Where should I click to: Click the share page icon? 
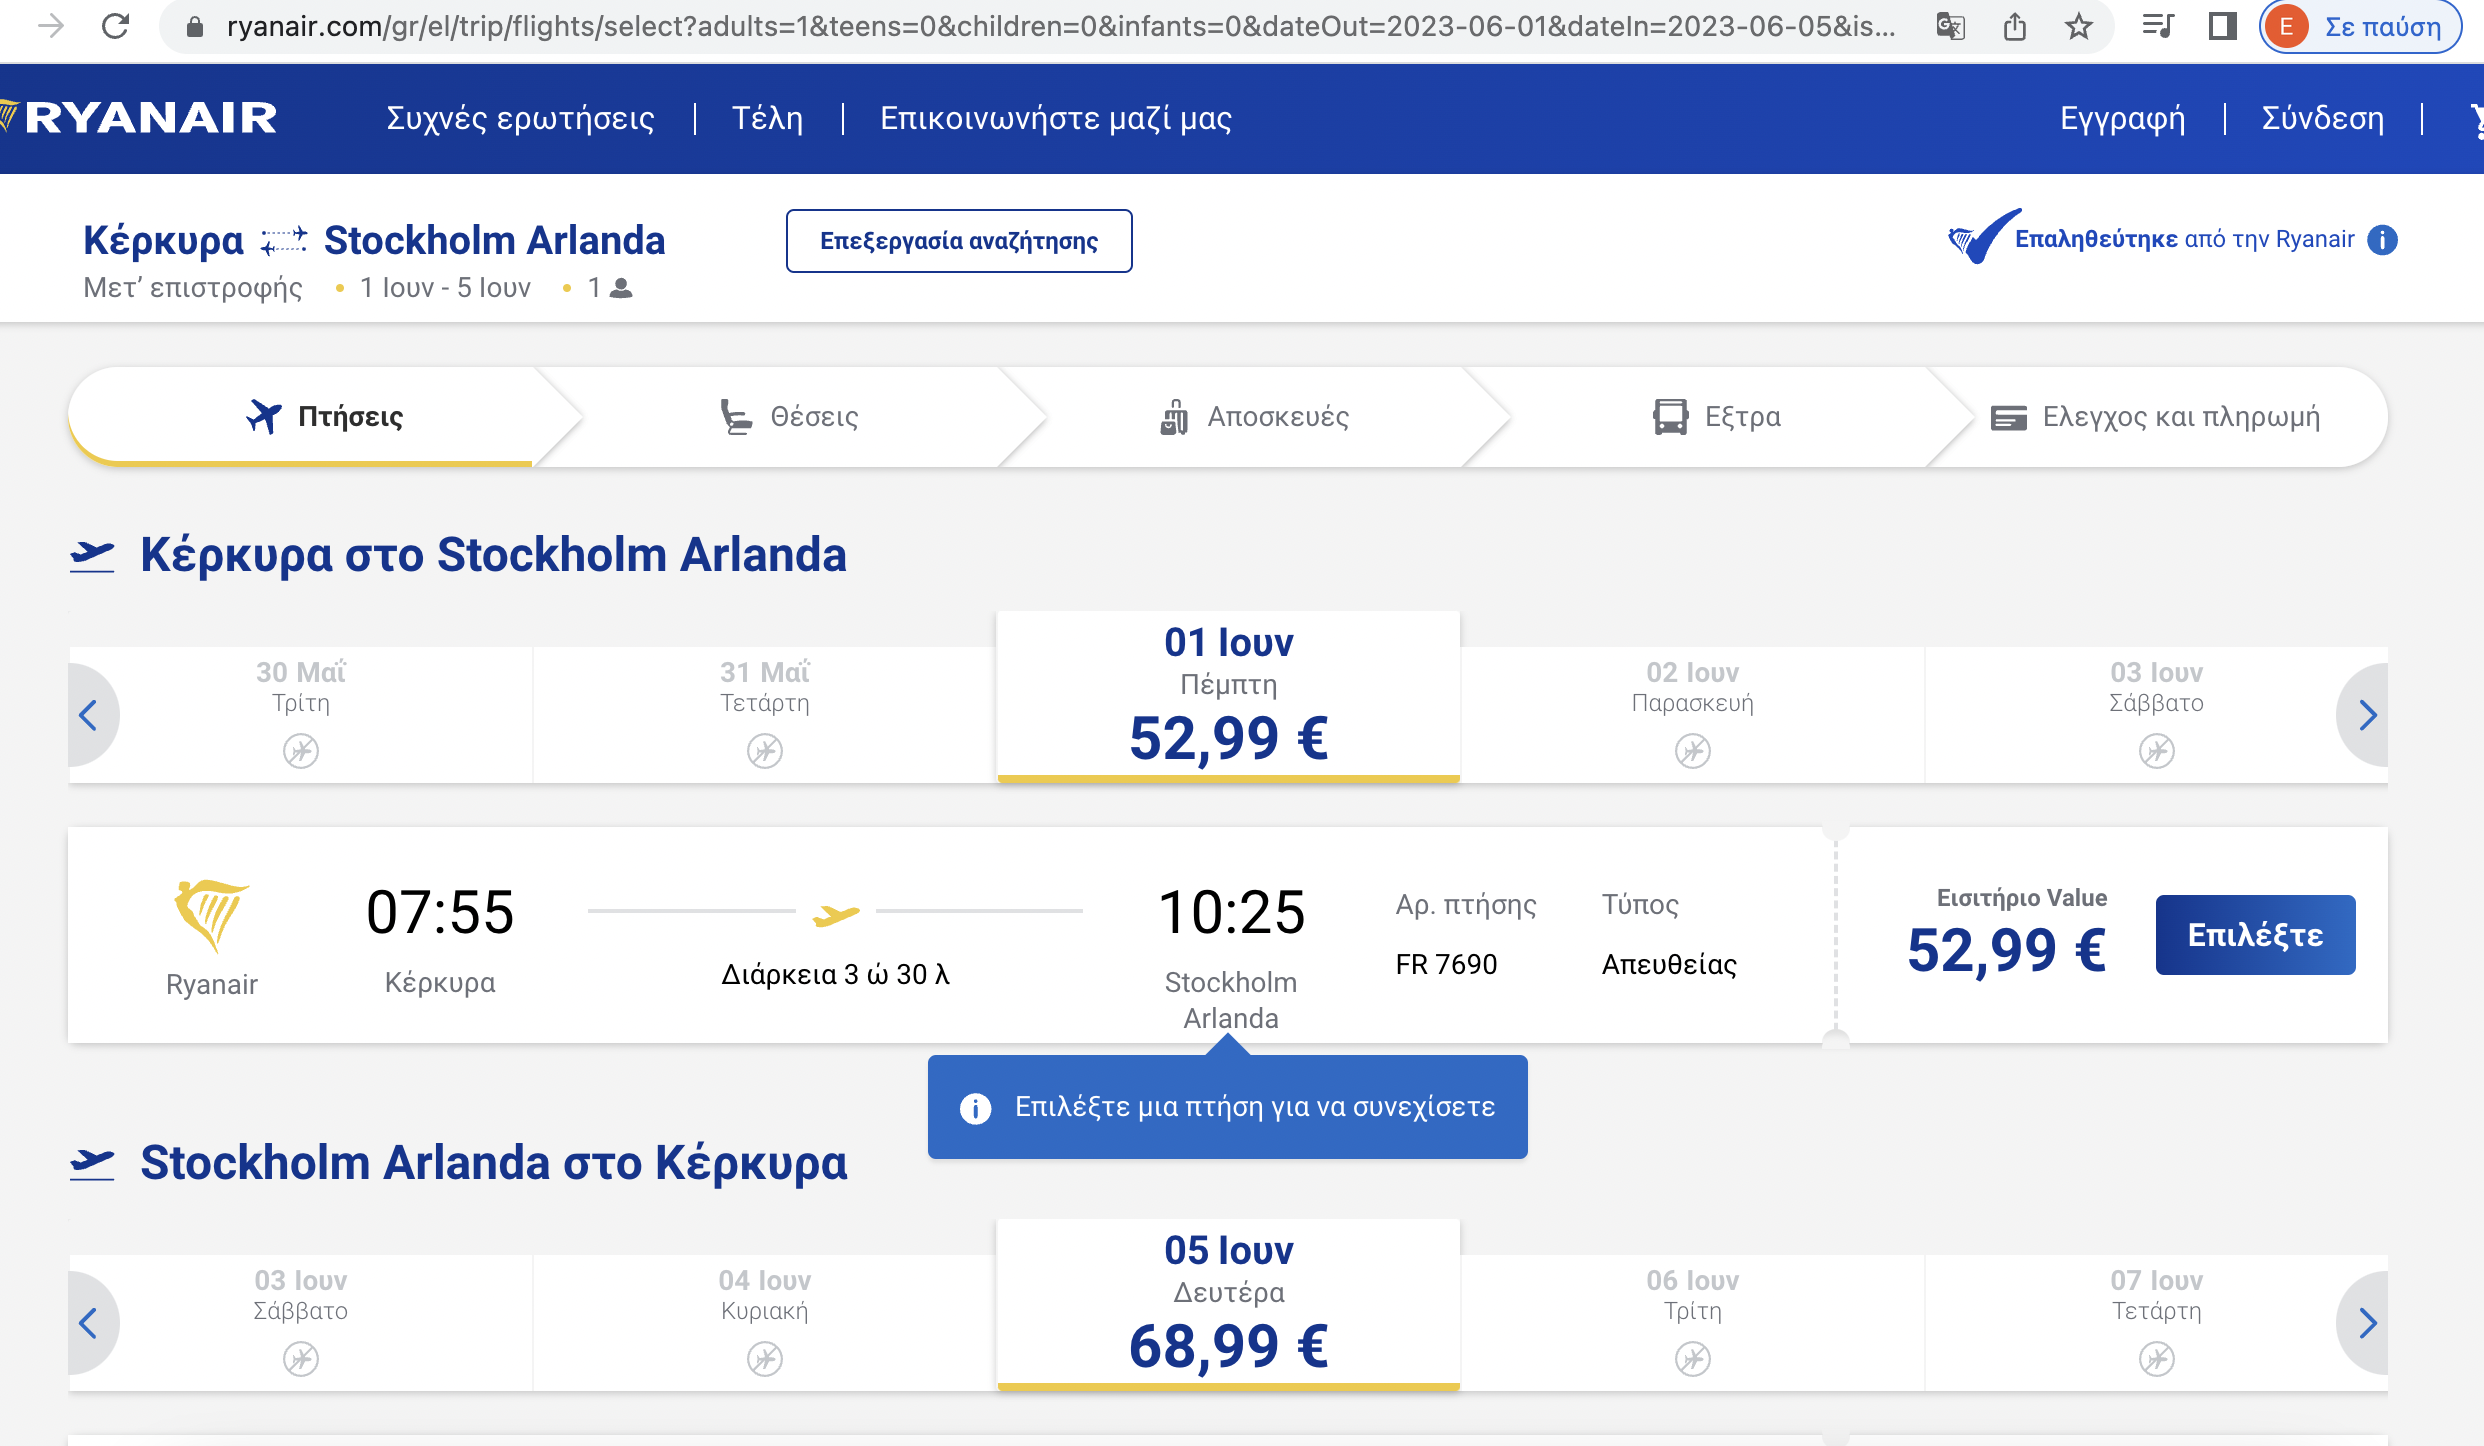[2015, 26]
